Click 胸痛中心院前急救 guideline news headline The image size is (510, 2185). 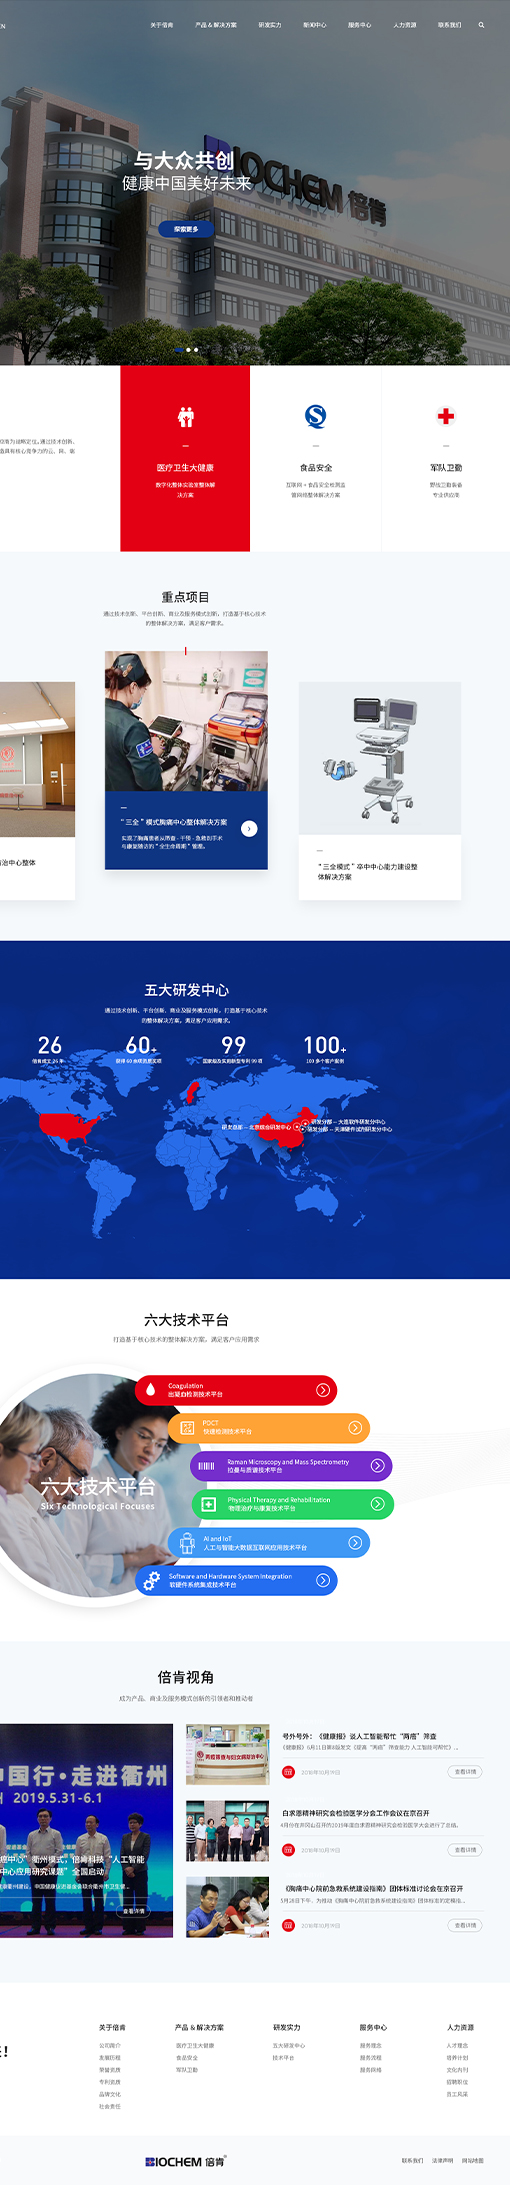(x=372, y=1889)
